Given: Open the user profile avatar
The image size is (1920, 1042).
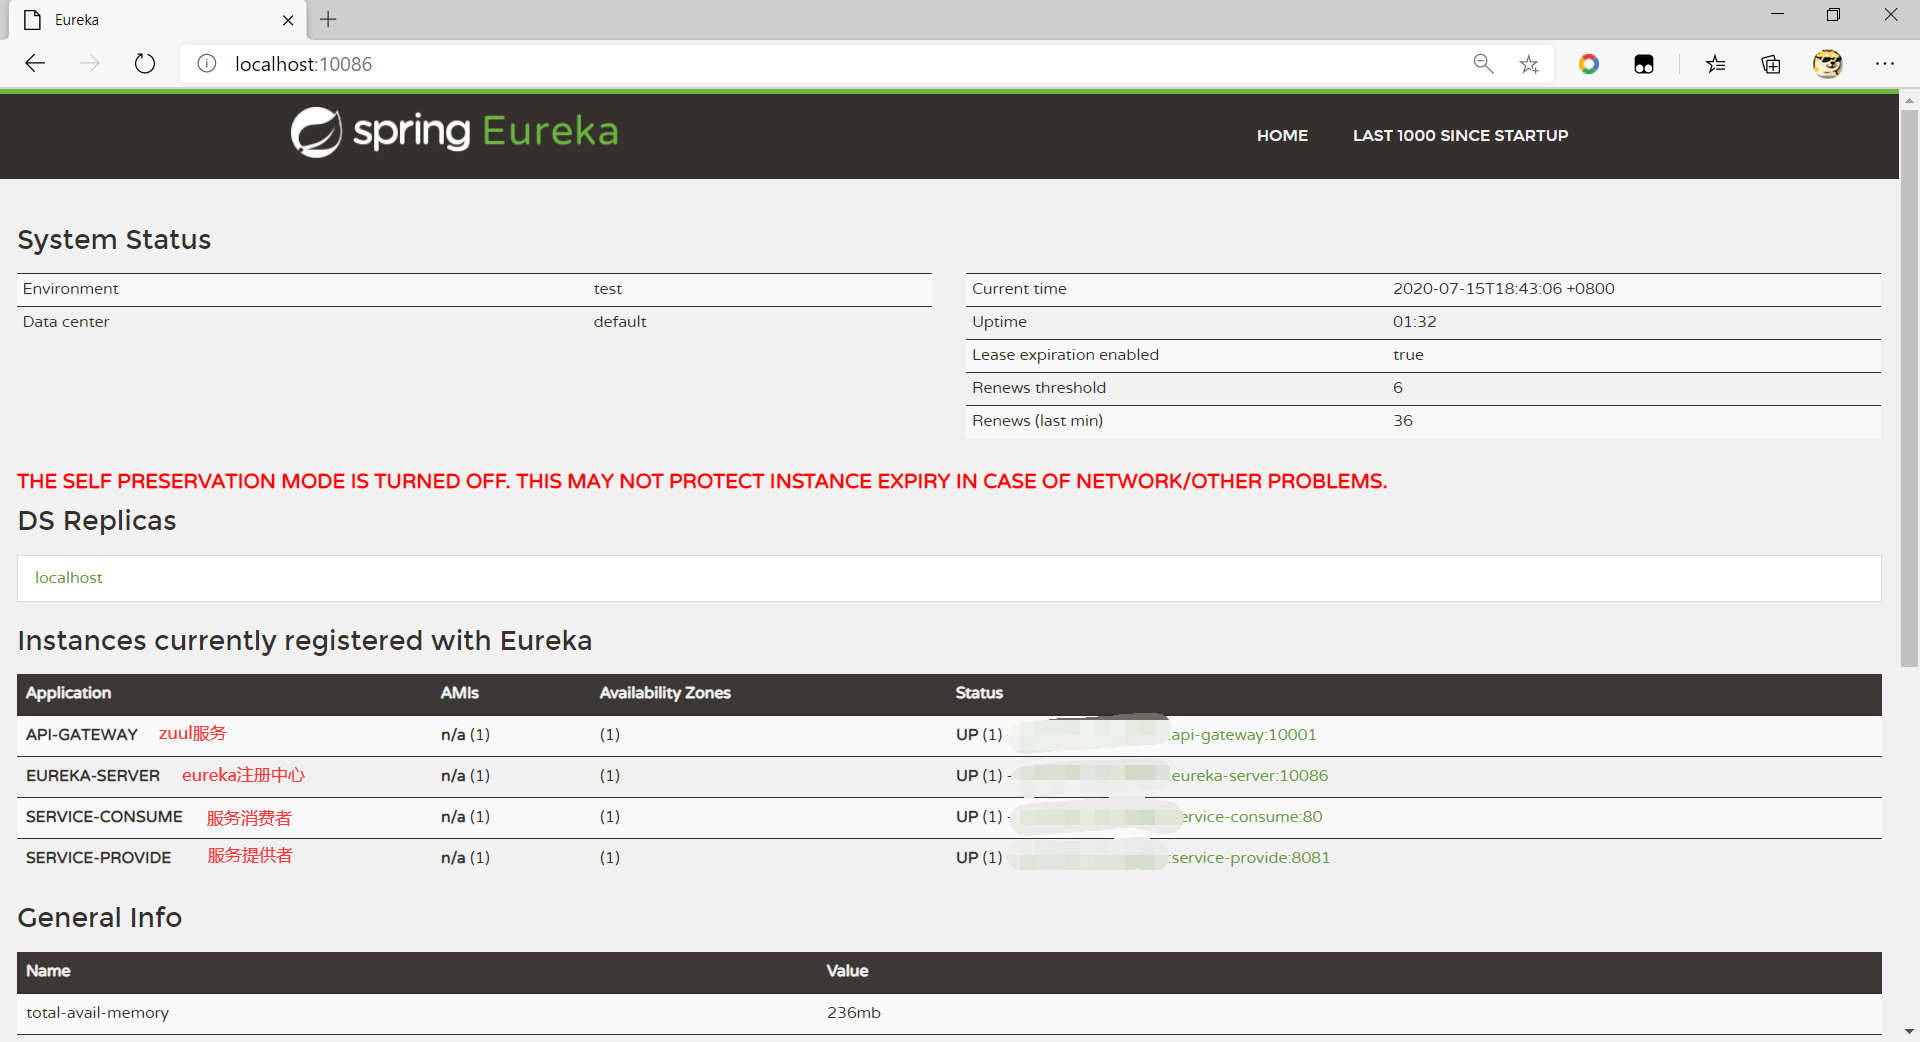Looking at the screenshot, I should (1828, 64).
